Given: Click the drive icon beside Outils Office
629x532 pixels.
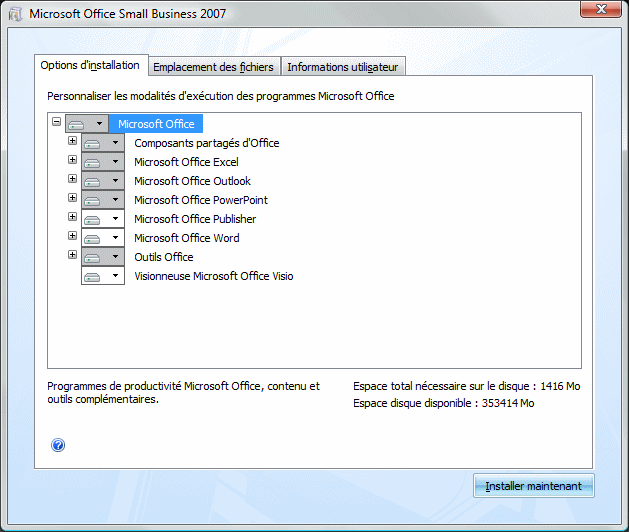Looking at the screenshot, I should [x=93, y=257].
